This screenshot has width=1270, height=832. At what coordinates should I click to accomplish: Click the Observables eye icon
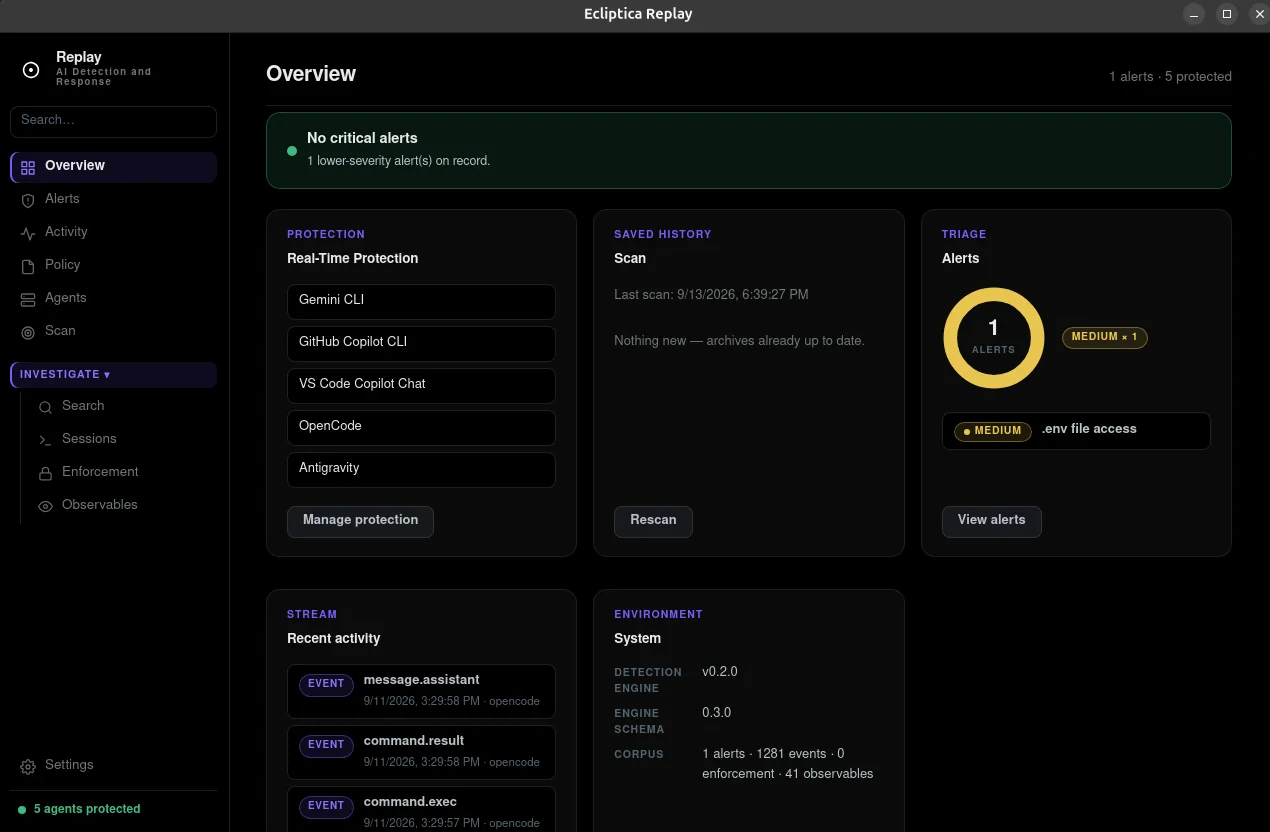pyautogui.click(x=45, y=506)
